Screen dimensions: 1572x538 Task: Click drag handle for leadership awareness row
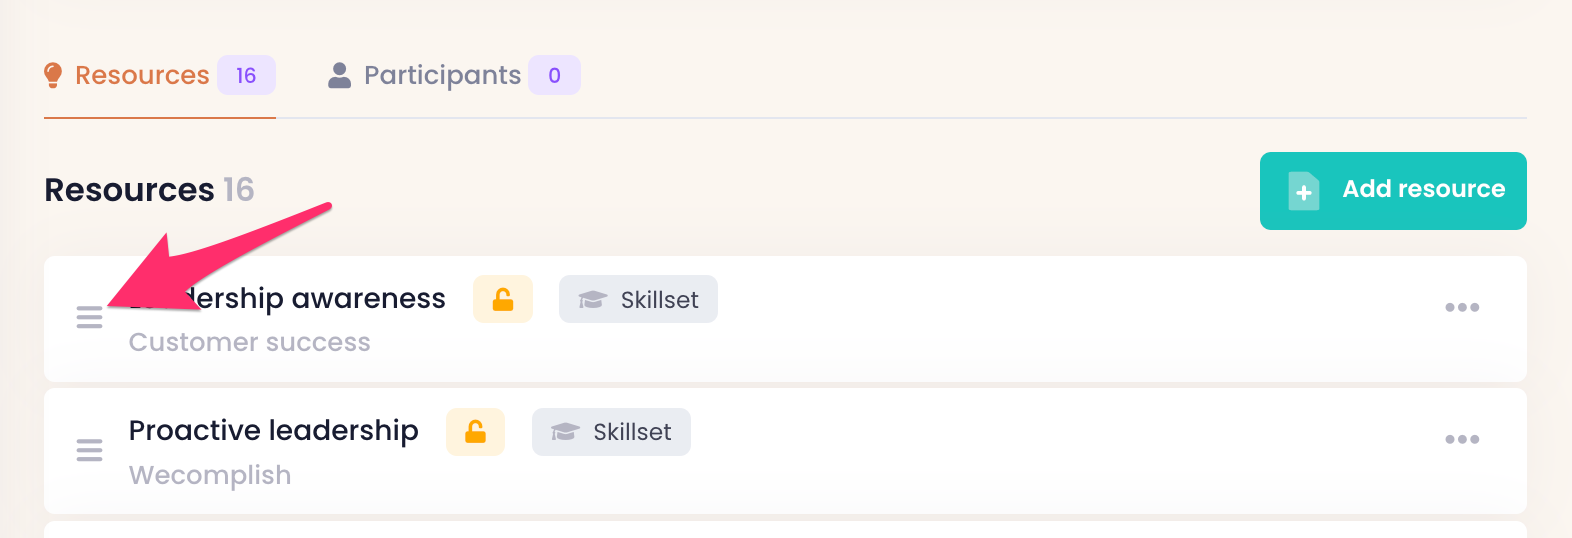(x=89, y=318)
